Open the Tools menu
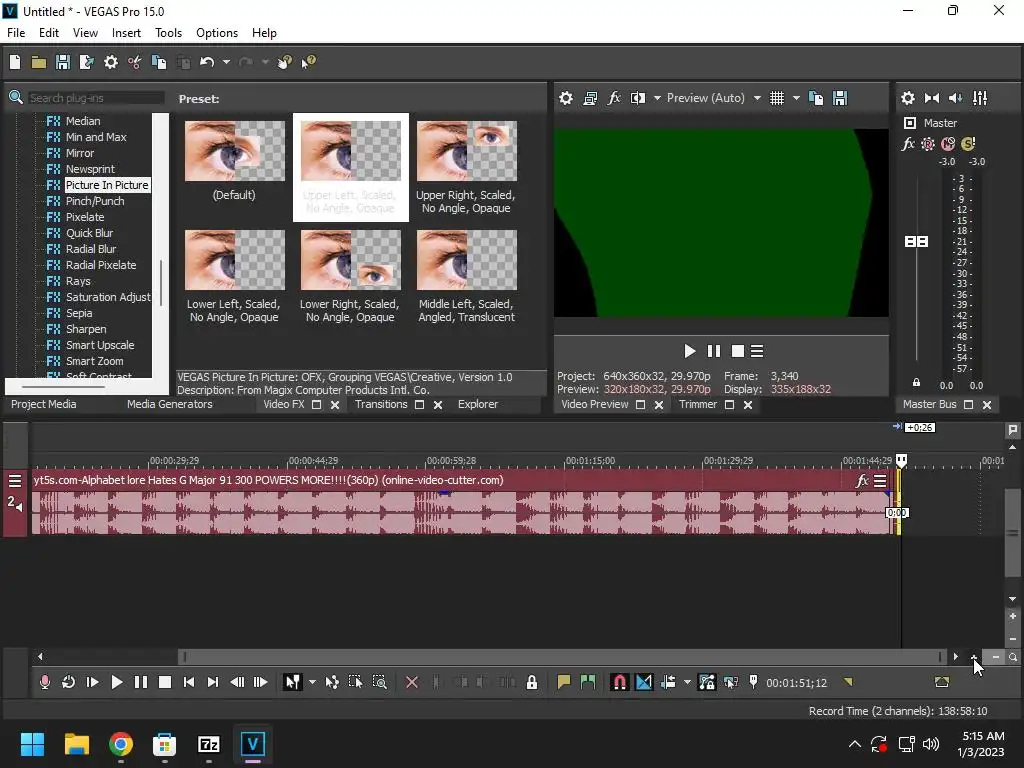This screenshot has width=1024, height=768. click(168, 33)
